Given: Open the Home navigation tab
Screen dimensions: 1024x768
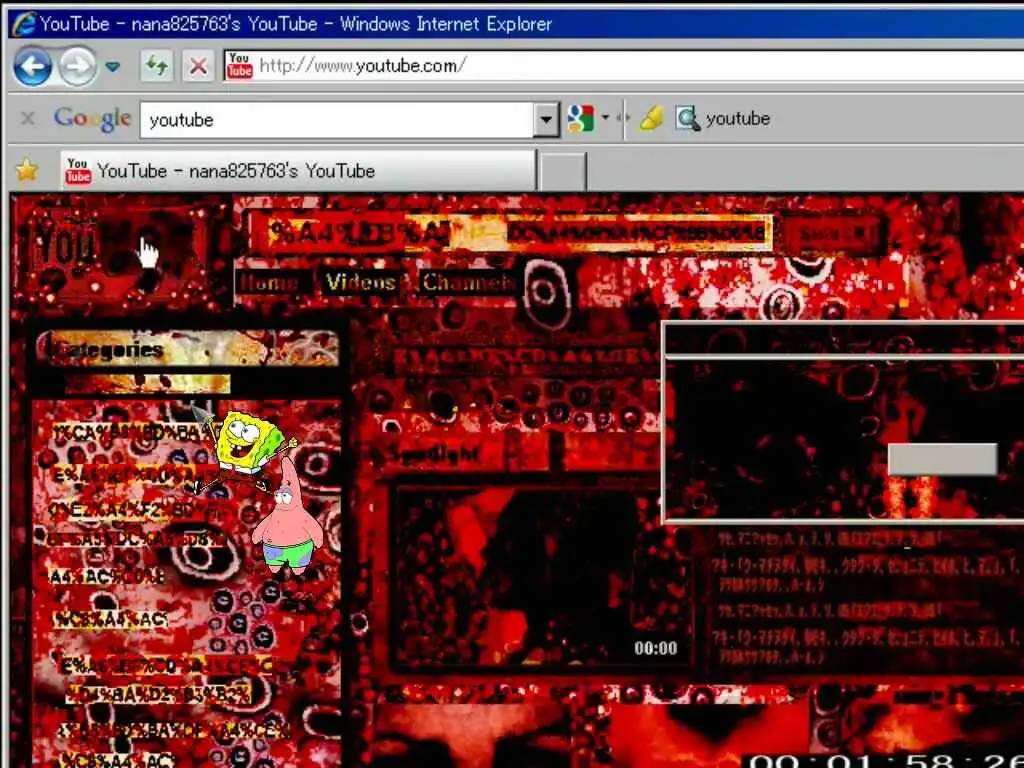Looking at the screenshot, I should pos(270,282).
